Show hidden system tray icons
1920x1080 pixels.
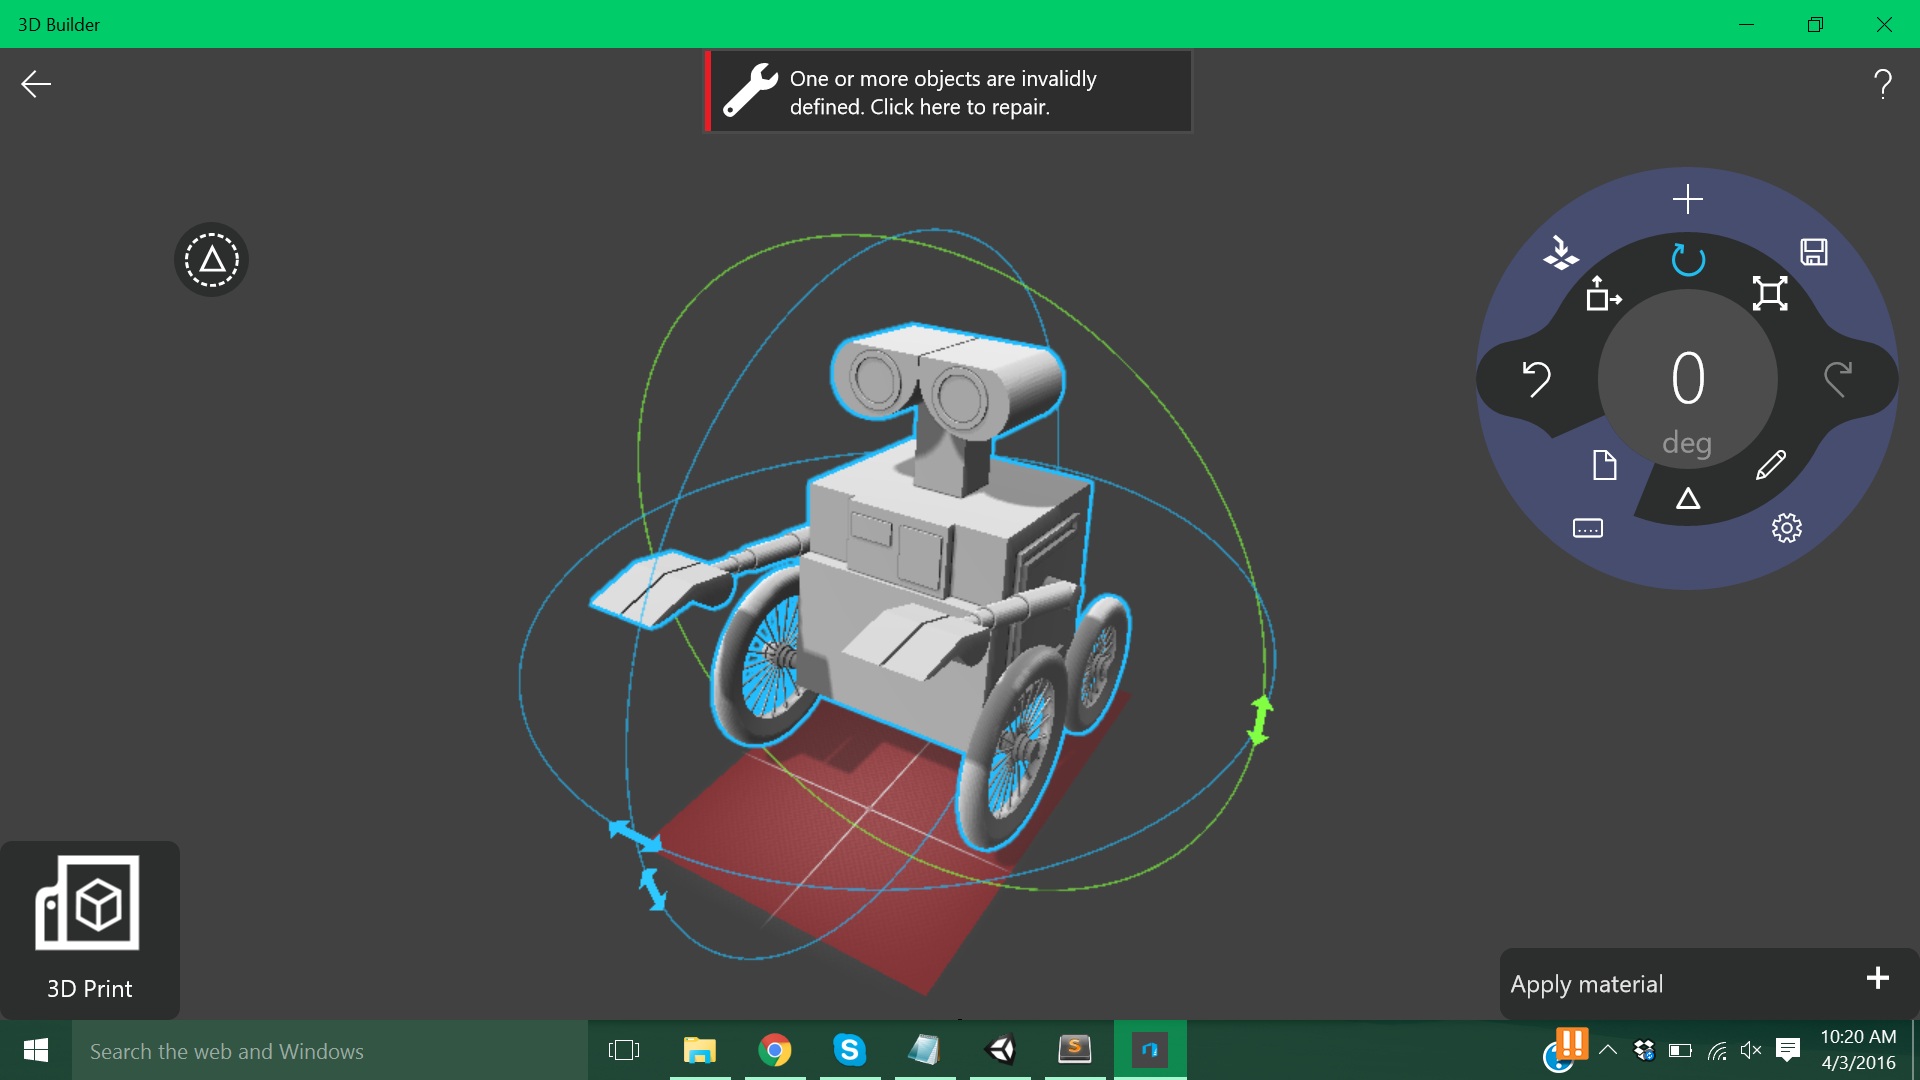[1608, 1050]
